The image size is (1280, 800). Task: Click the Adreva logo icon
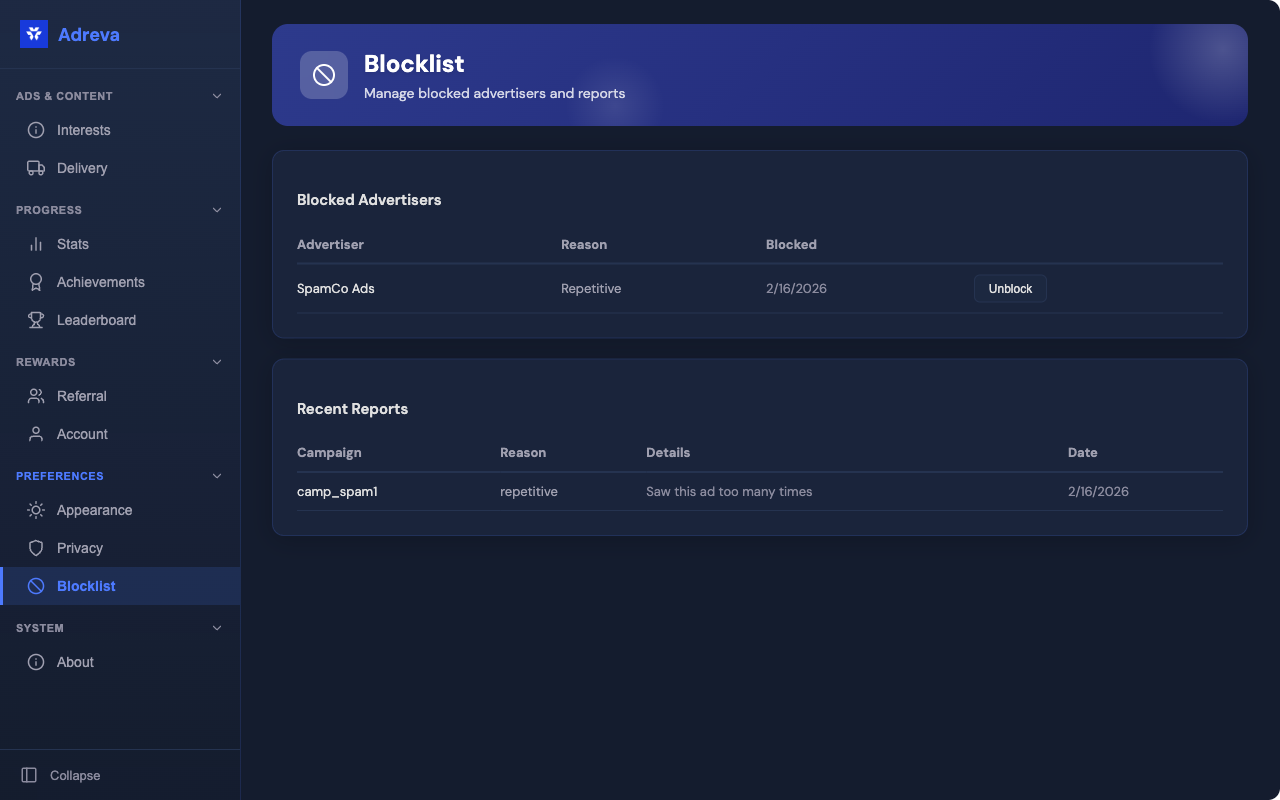coord(34,34)
